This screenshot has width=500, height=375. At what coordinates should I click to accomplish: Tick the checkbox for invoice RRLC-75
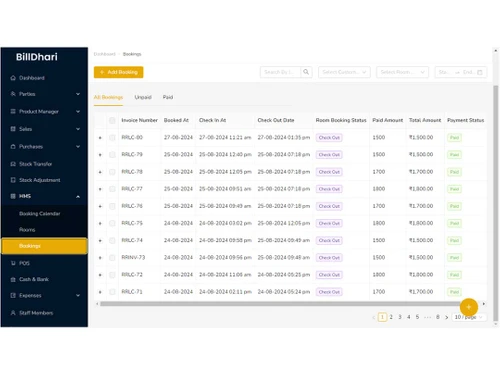coord(112,223)
